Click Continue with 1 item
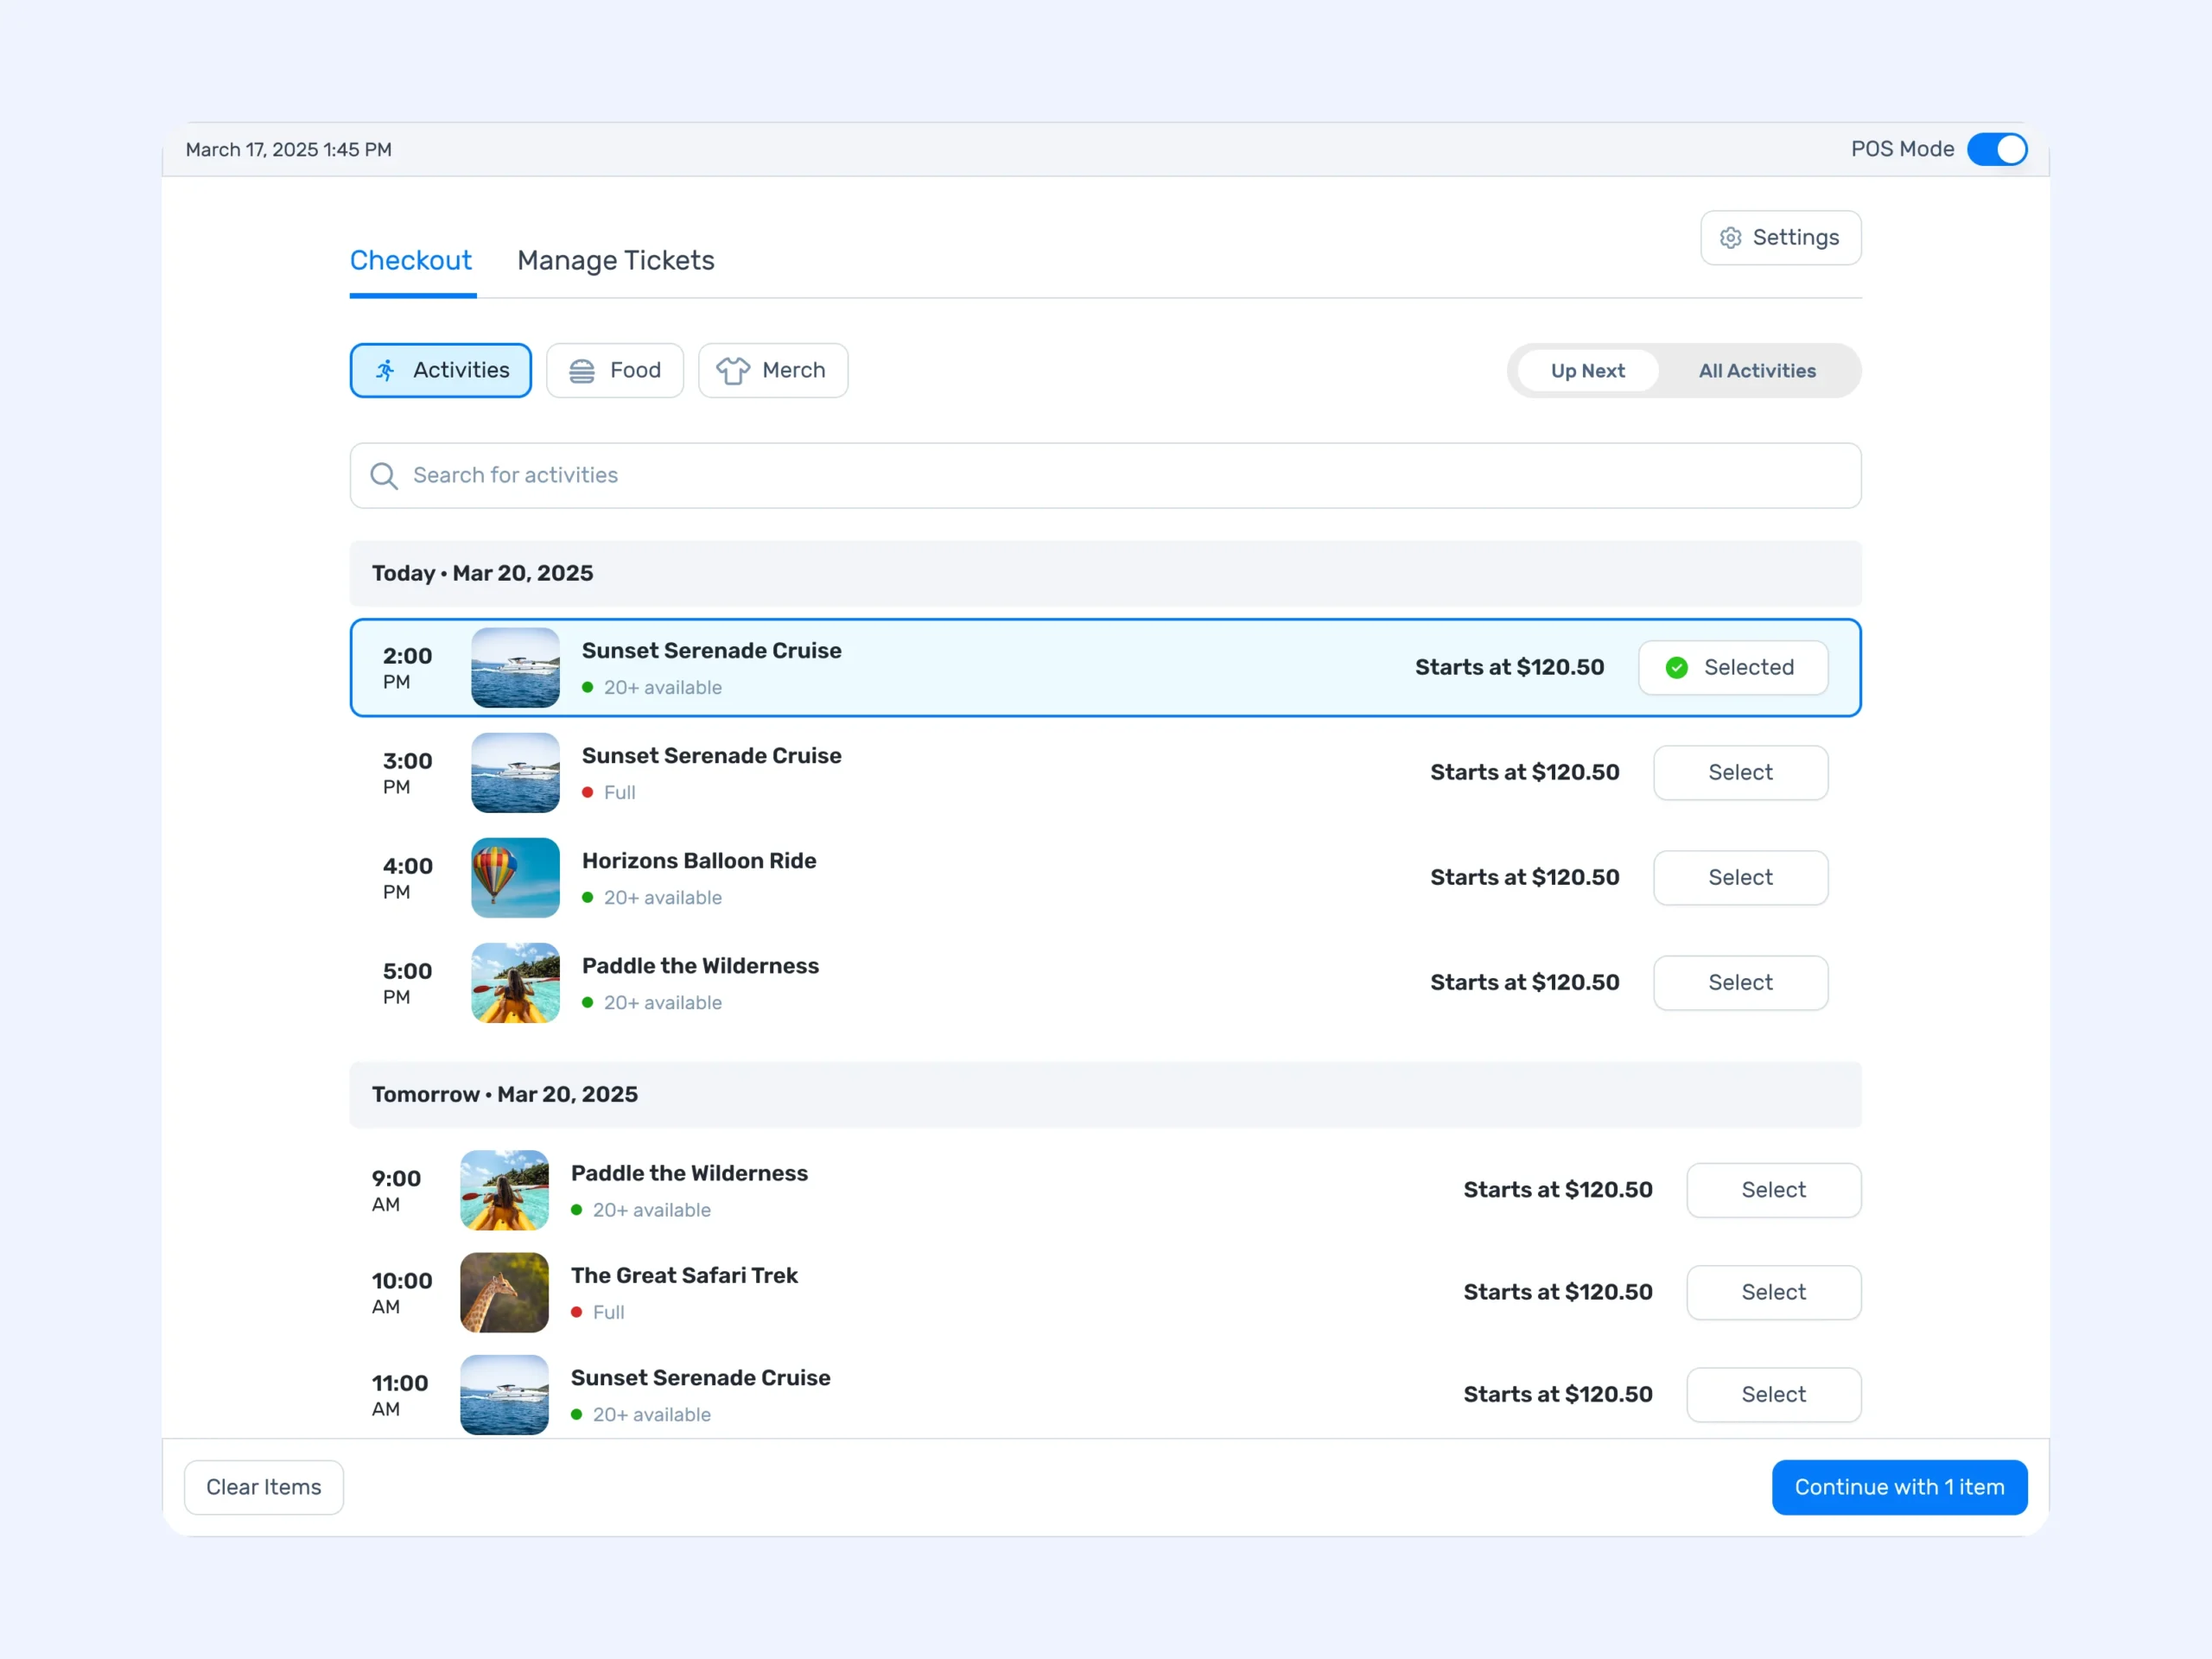Viewport: 2212px width, 1659px height. point(1899,1486)
